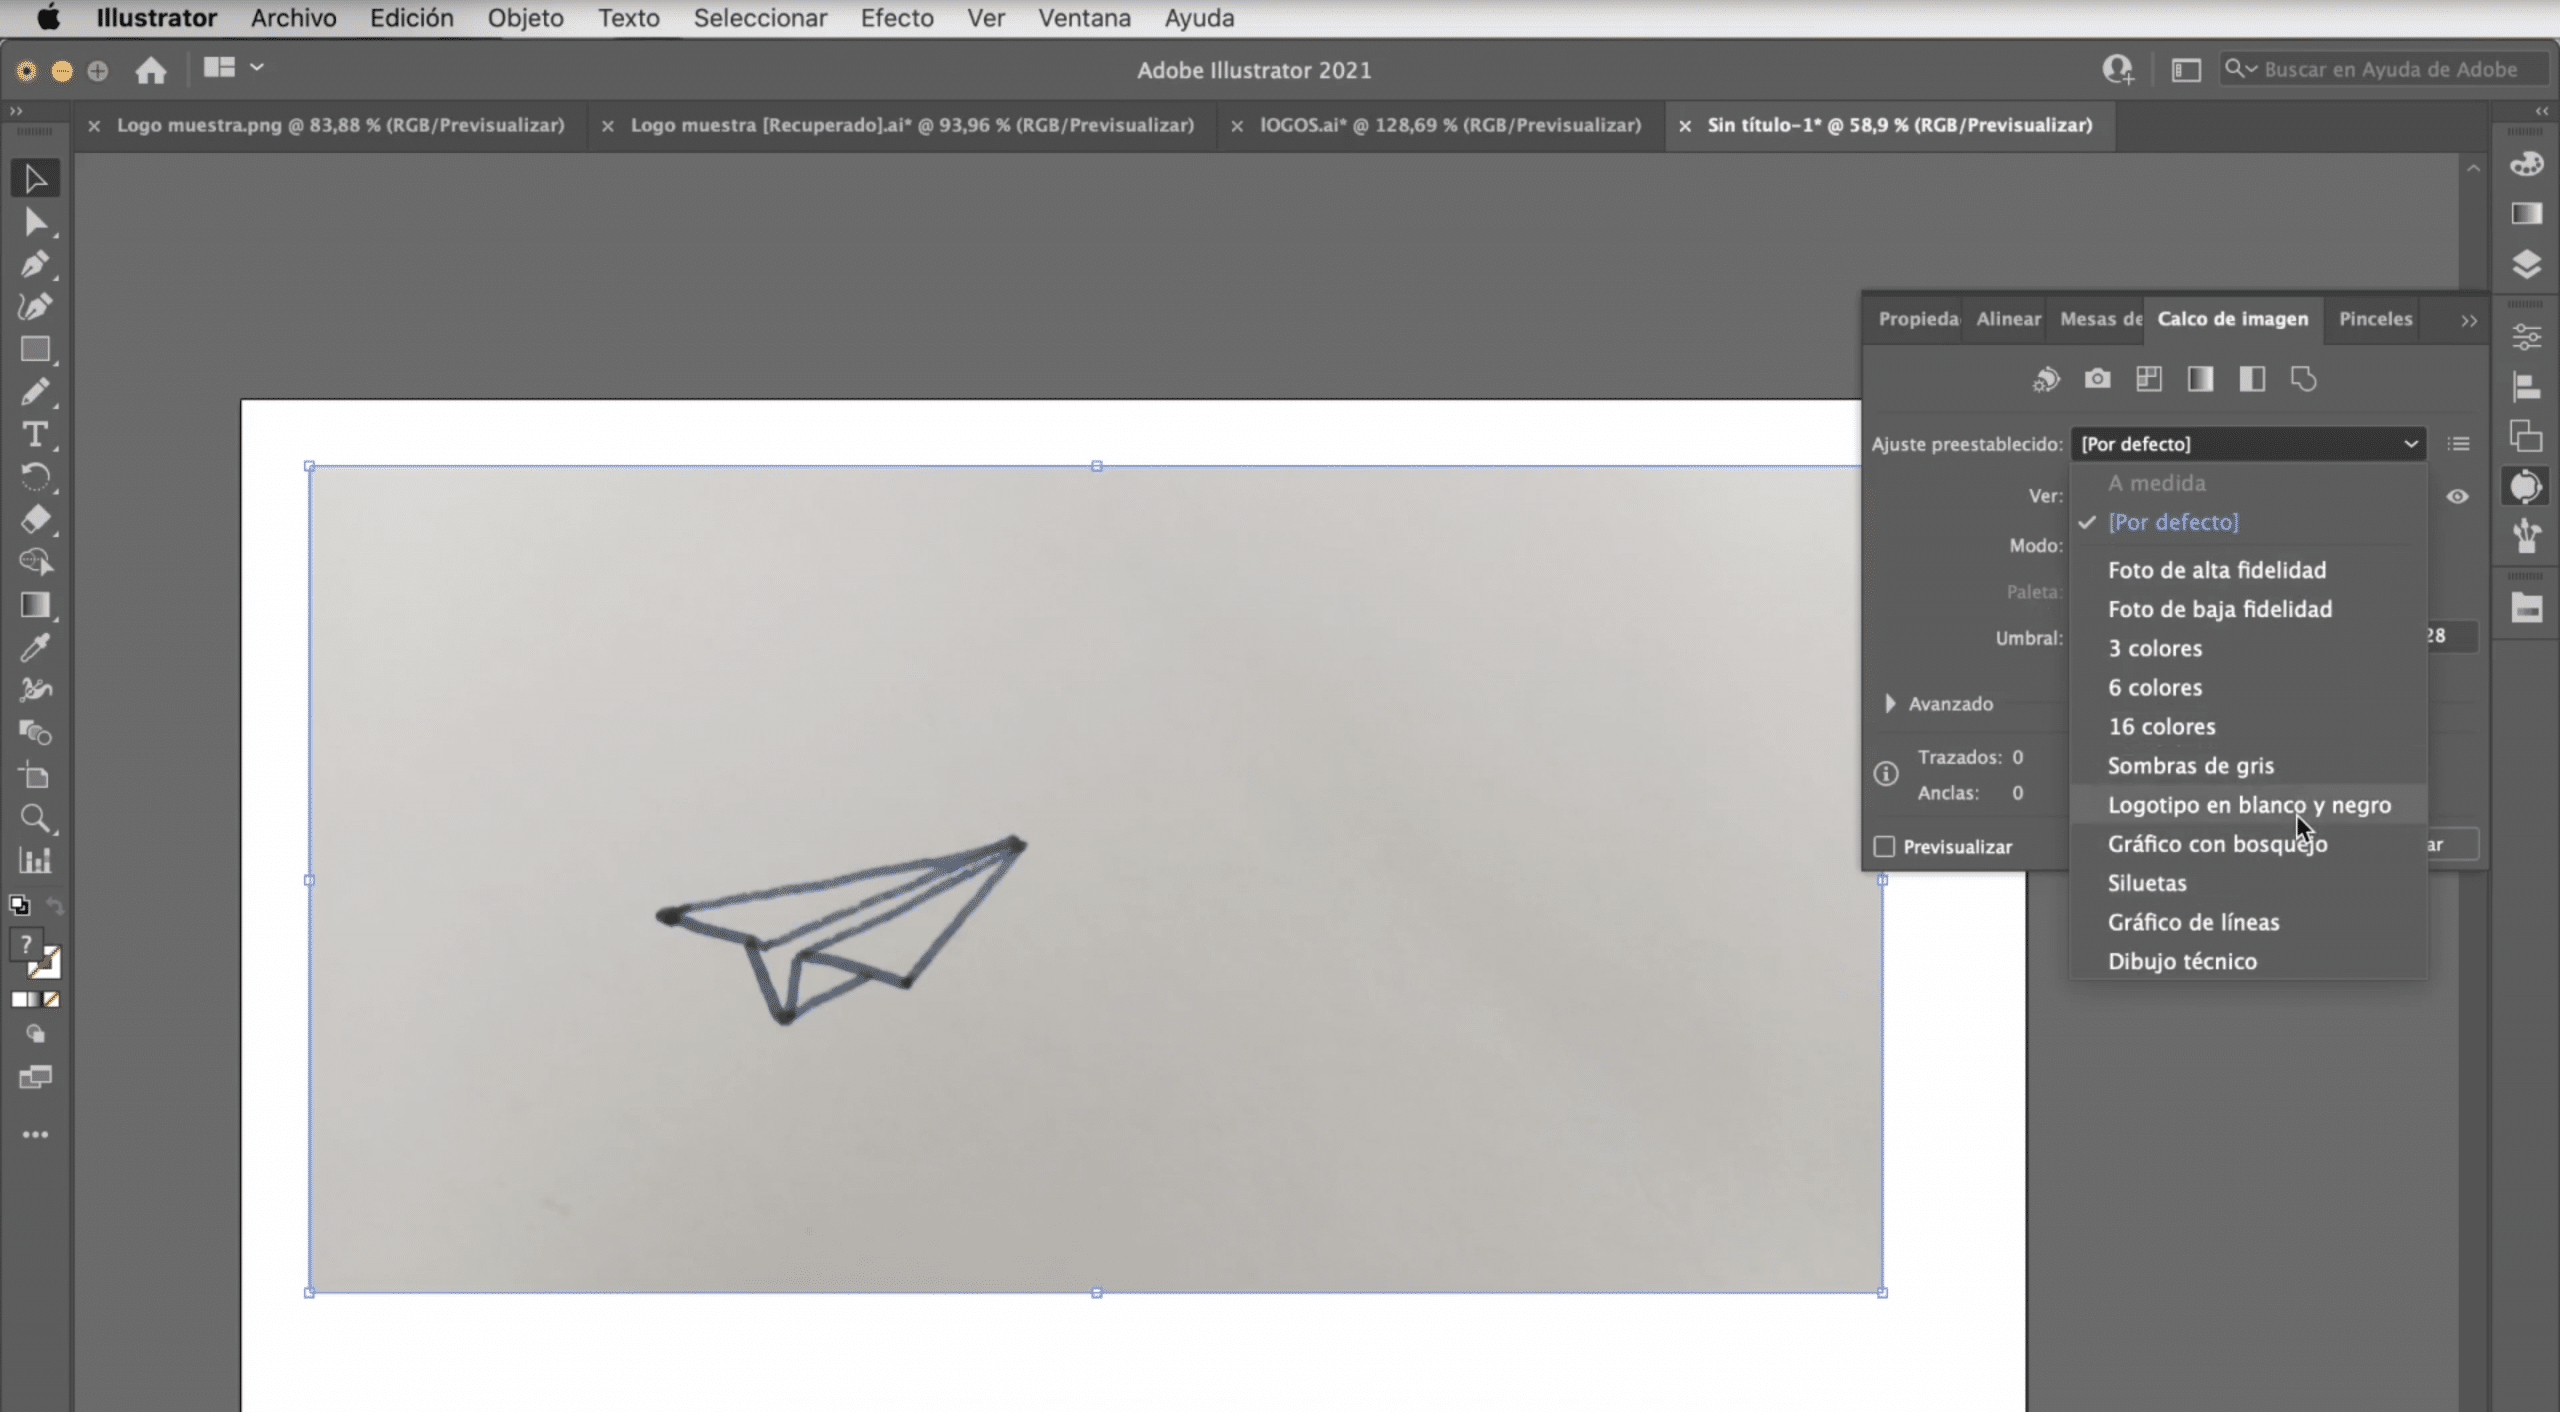Image resolution: width=2560 pixels, height=1412 pixels.
Task: Select the Artboard tool
Action: (35, 776)
